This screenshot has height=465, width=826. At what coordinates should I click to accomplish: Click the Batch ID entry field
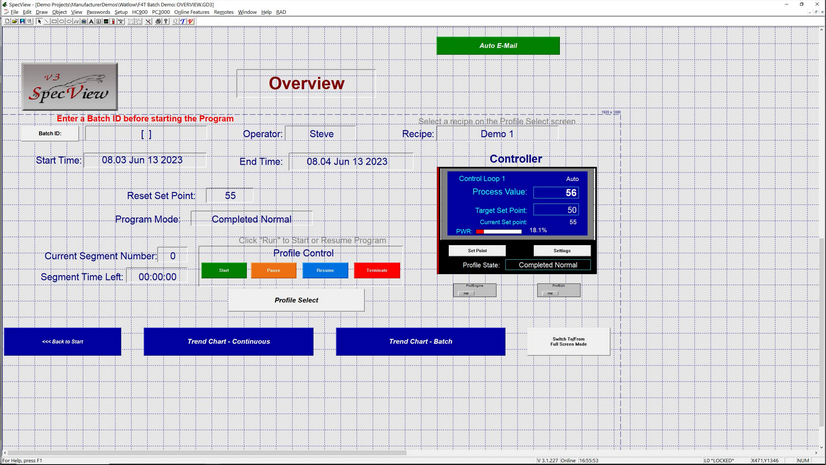pos(146,133)
